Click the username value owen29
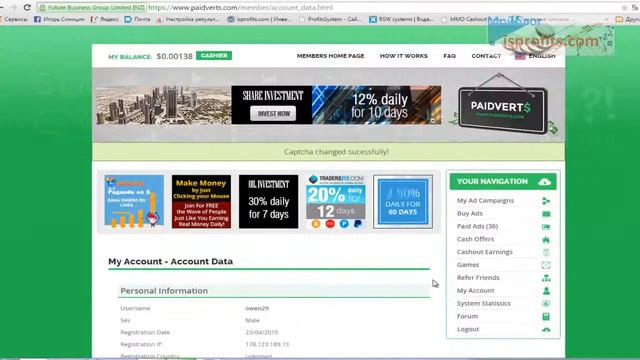The width and height of the screenshot is (640, 360). pos(257,309)
